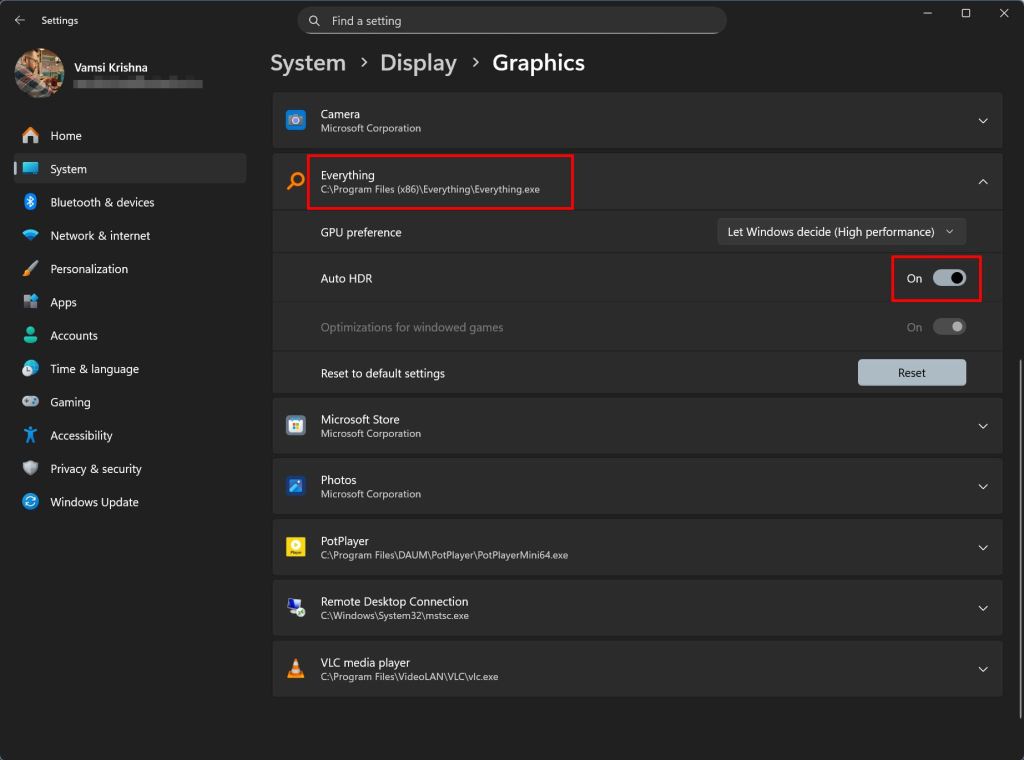Navigate to Display in the breadcrumb
The height and width of the screenshot is (760, 1024).
418,63
